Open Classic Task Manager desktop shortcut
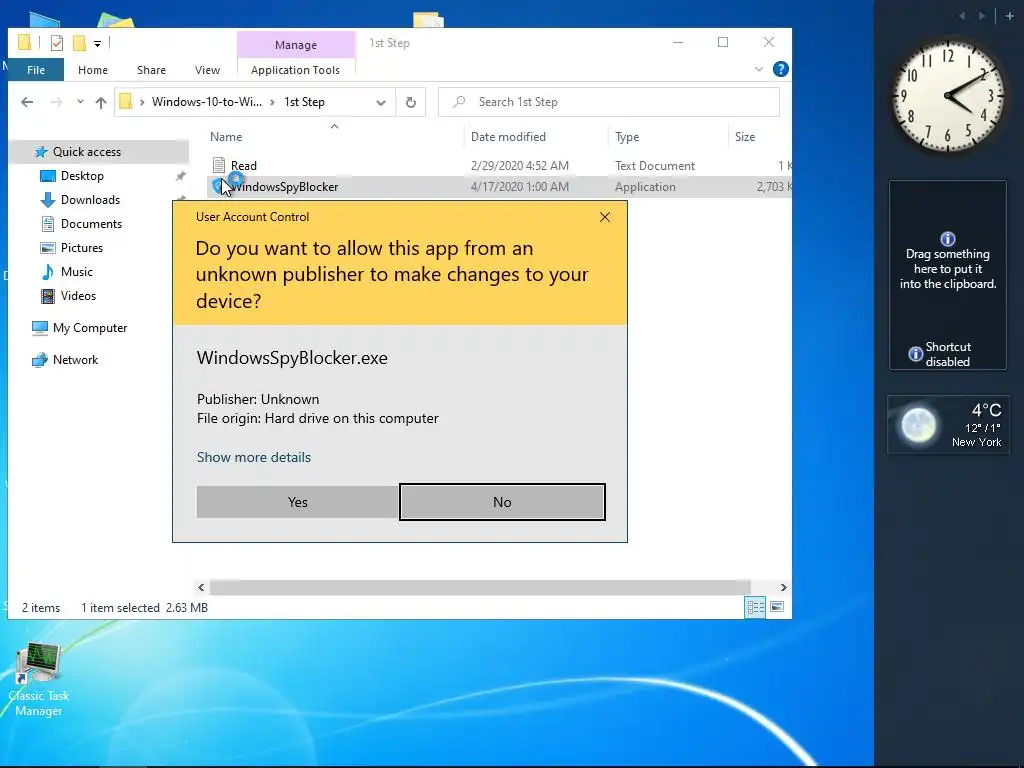1024x768 pixels. 39,679
